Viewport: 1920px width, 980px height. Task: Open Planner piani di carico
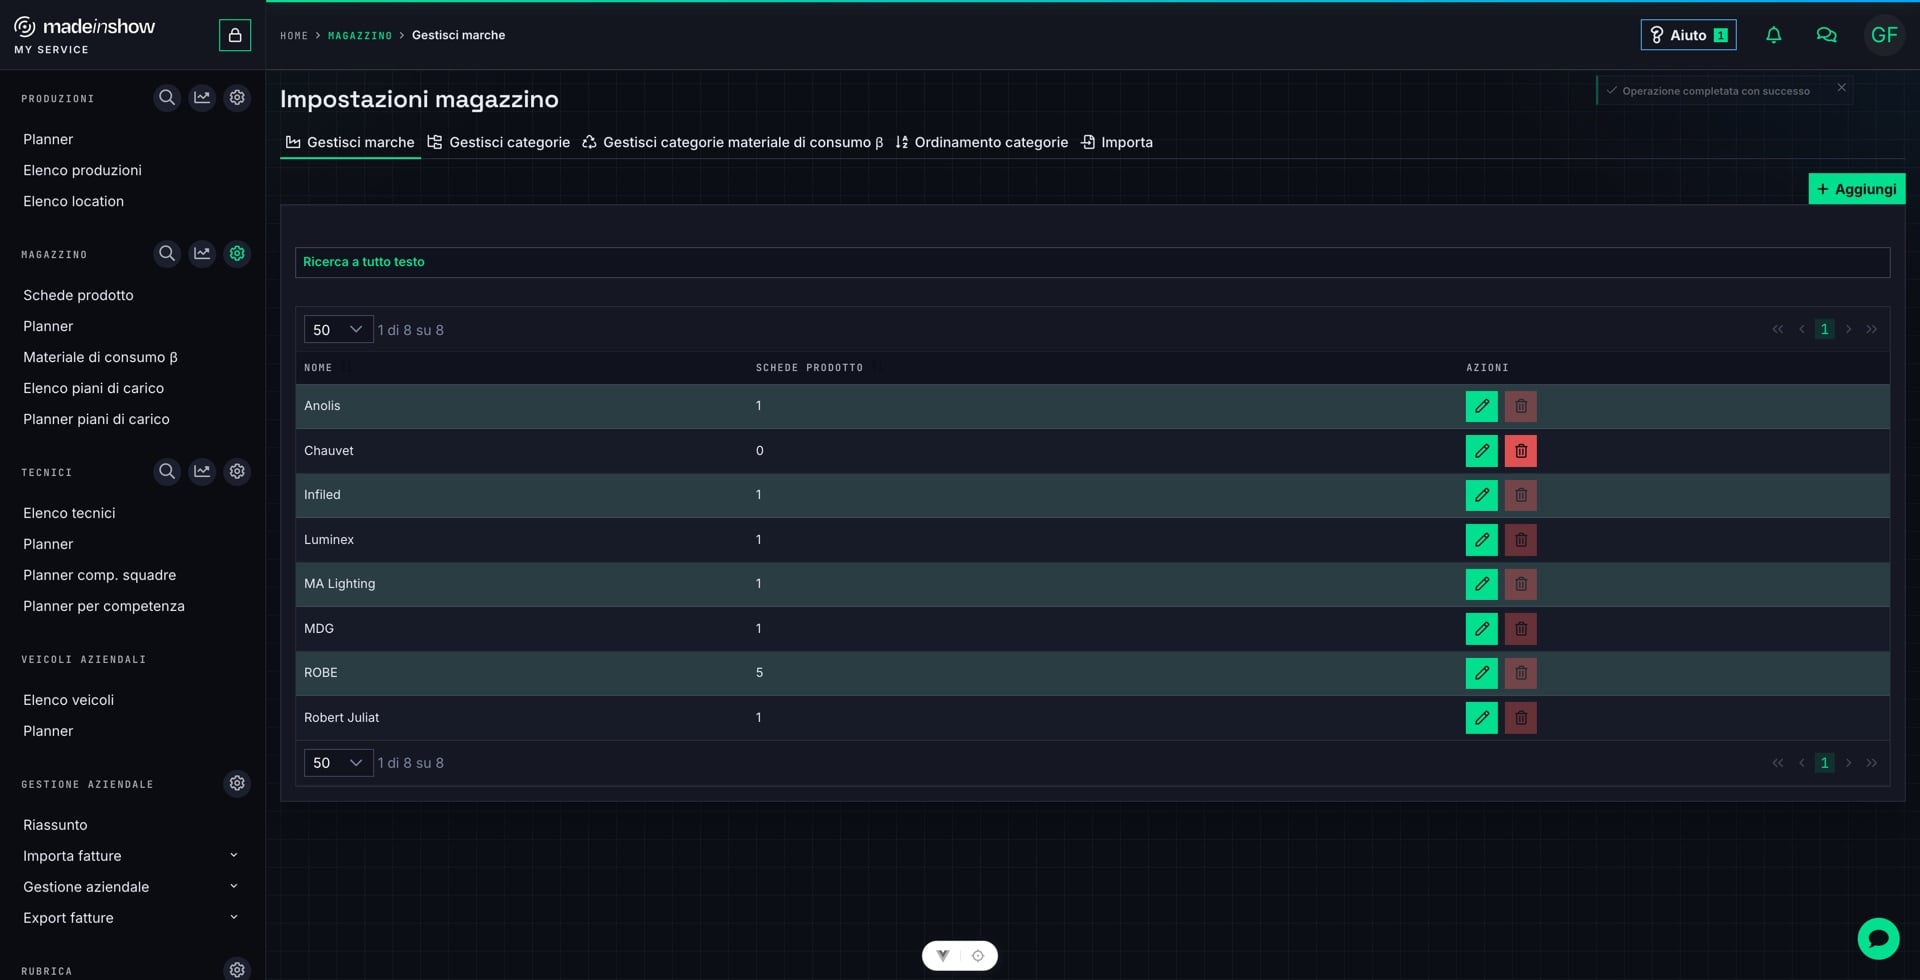click(x=96, y=419)
